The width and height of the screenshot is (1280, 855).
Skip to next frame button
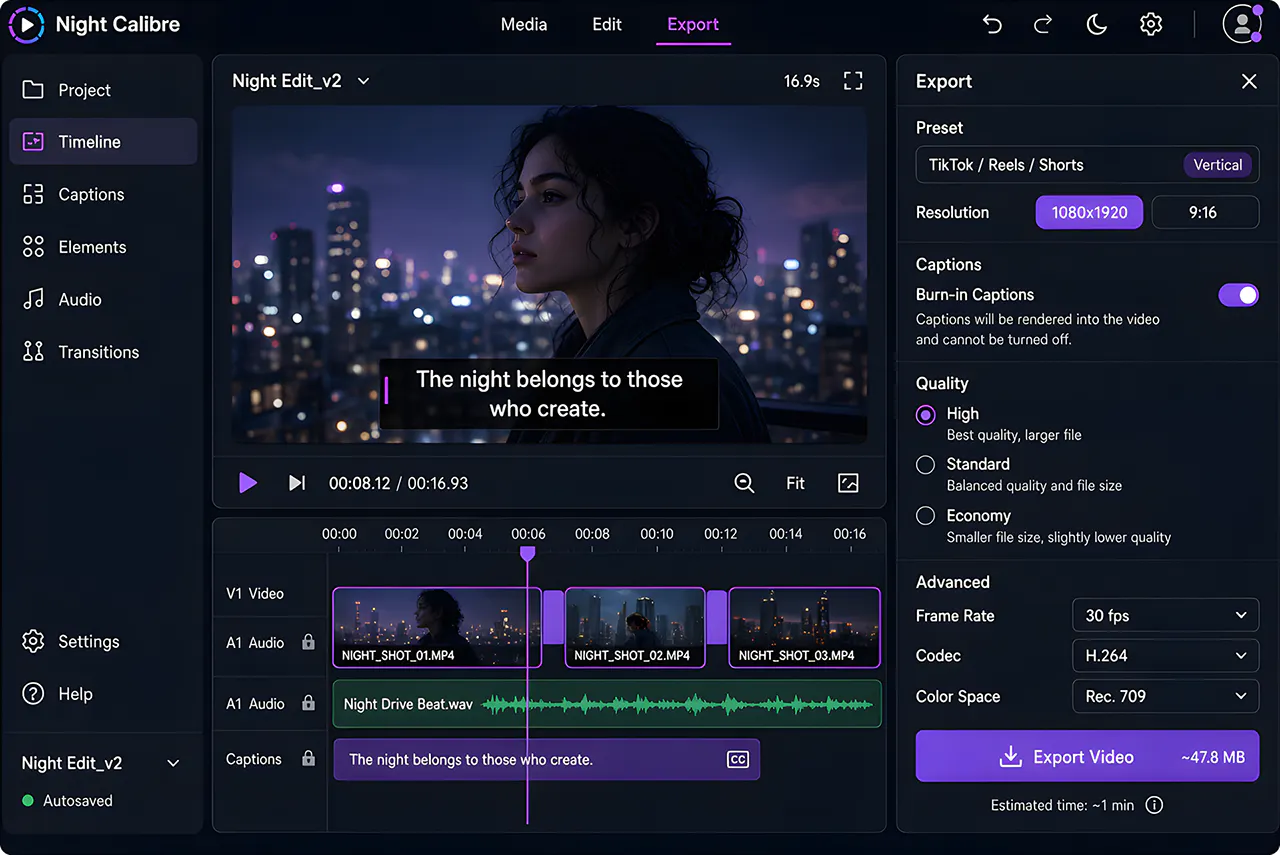pyautogui.click(x=297, y=483)
